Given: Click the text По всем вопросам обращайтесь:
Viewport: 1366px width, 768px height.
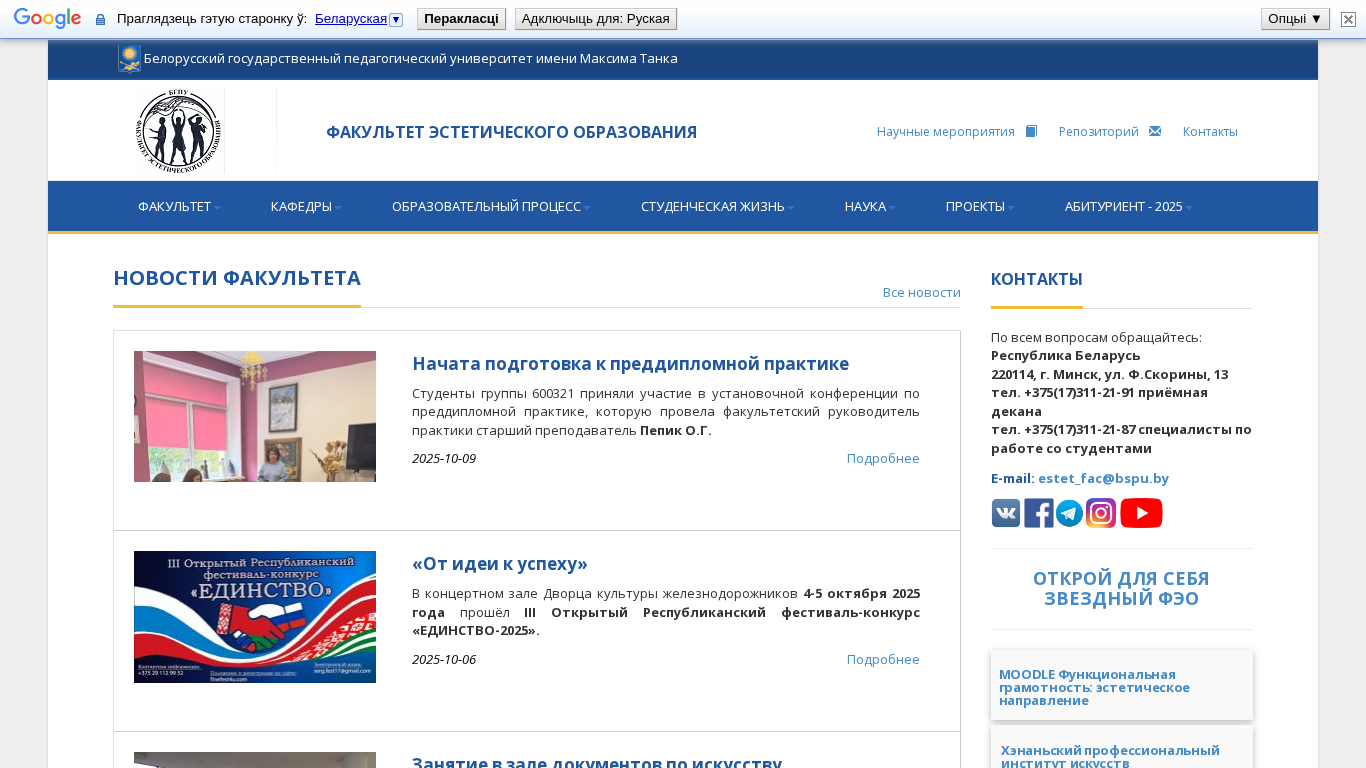Looking at the screenshot, I should click(x=1096, y=337).
